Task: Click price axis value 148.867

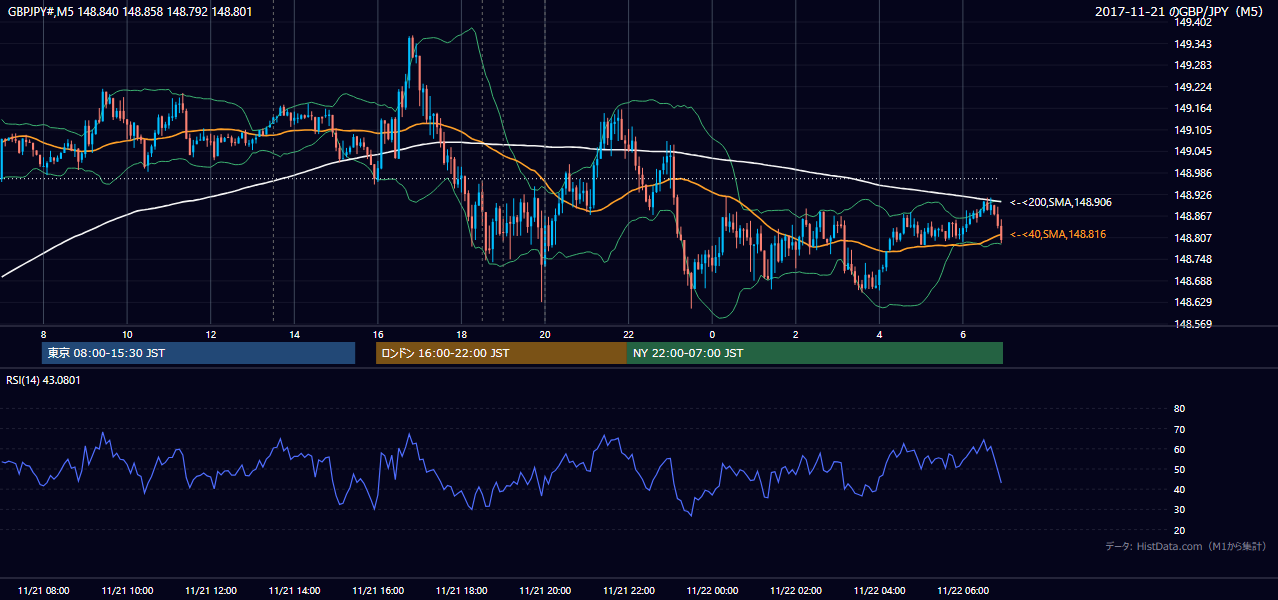Action: (1192, 216)
